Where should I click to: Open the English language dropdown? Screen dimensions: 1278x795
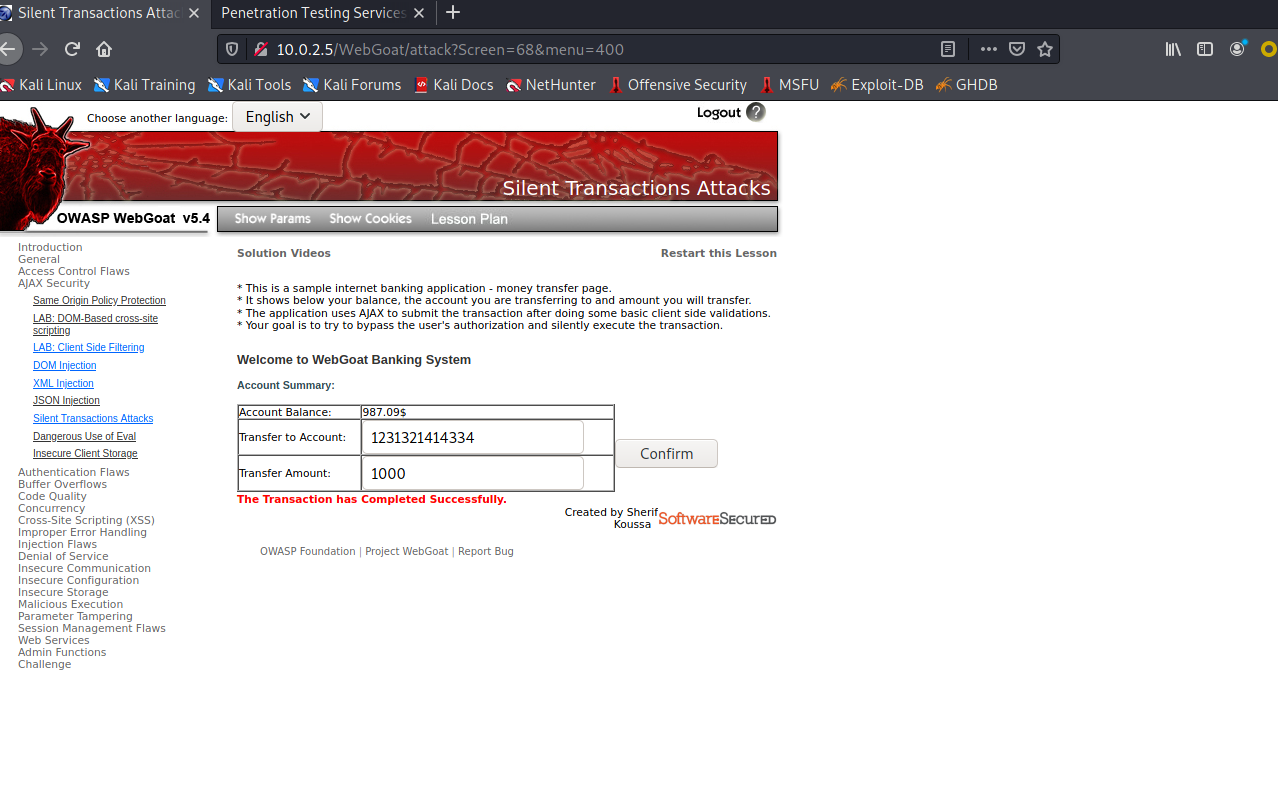point(278,117)
